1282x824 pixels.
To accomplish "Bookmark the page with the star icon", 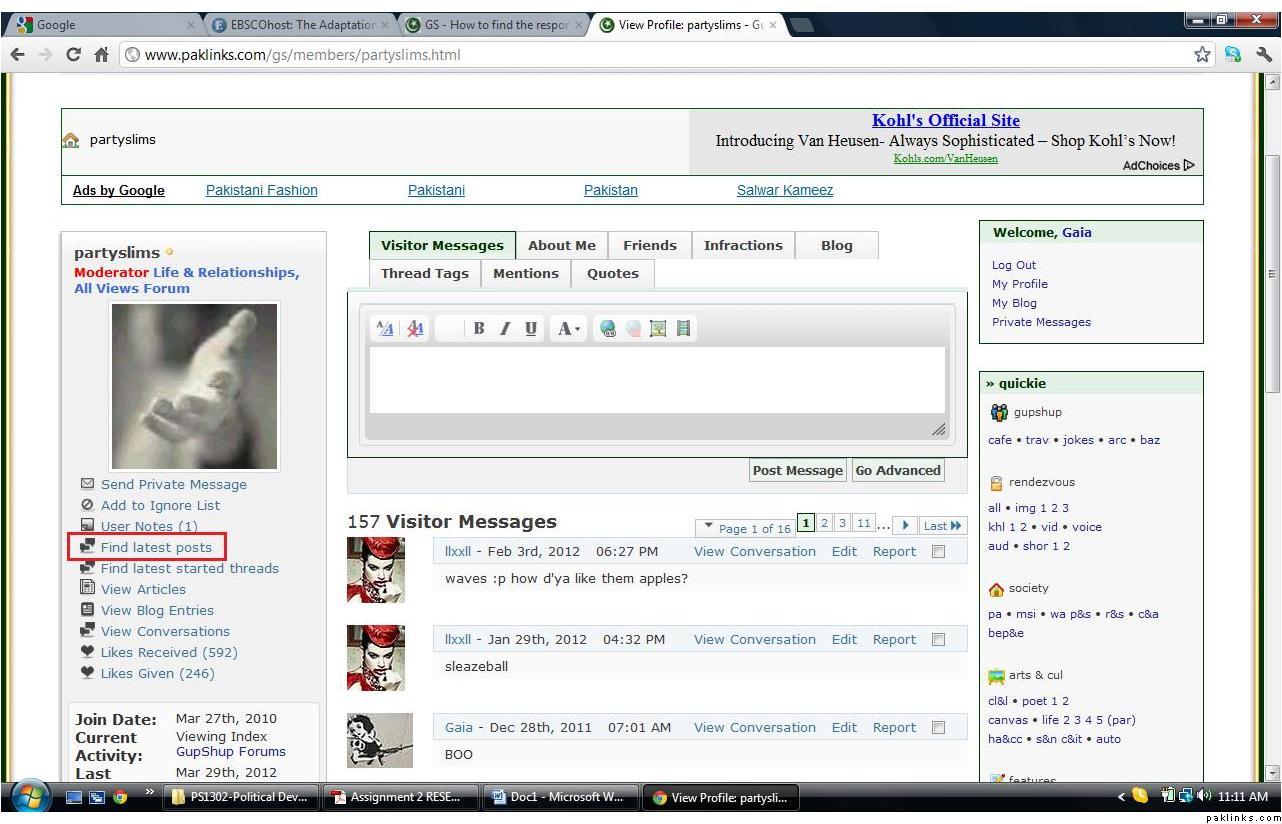I will tap(1202, 55).
